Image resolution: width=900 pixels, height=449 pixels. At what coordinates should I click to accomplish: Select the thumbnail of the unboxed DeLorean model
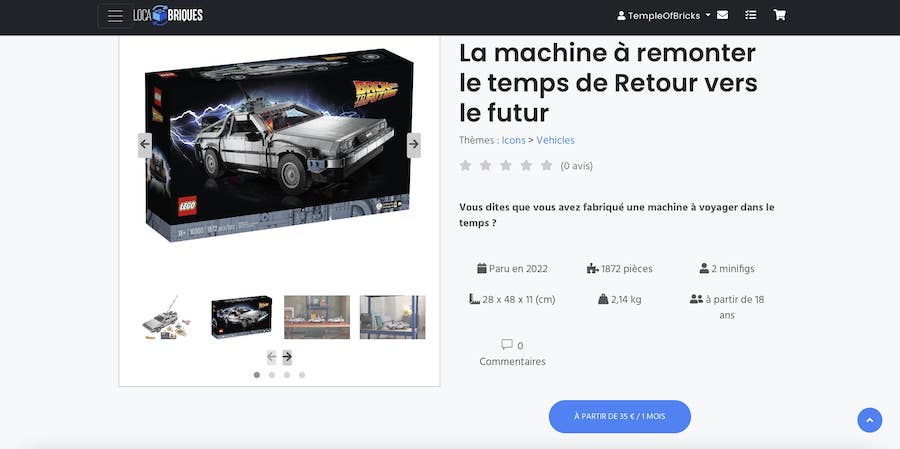(167, 317)
